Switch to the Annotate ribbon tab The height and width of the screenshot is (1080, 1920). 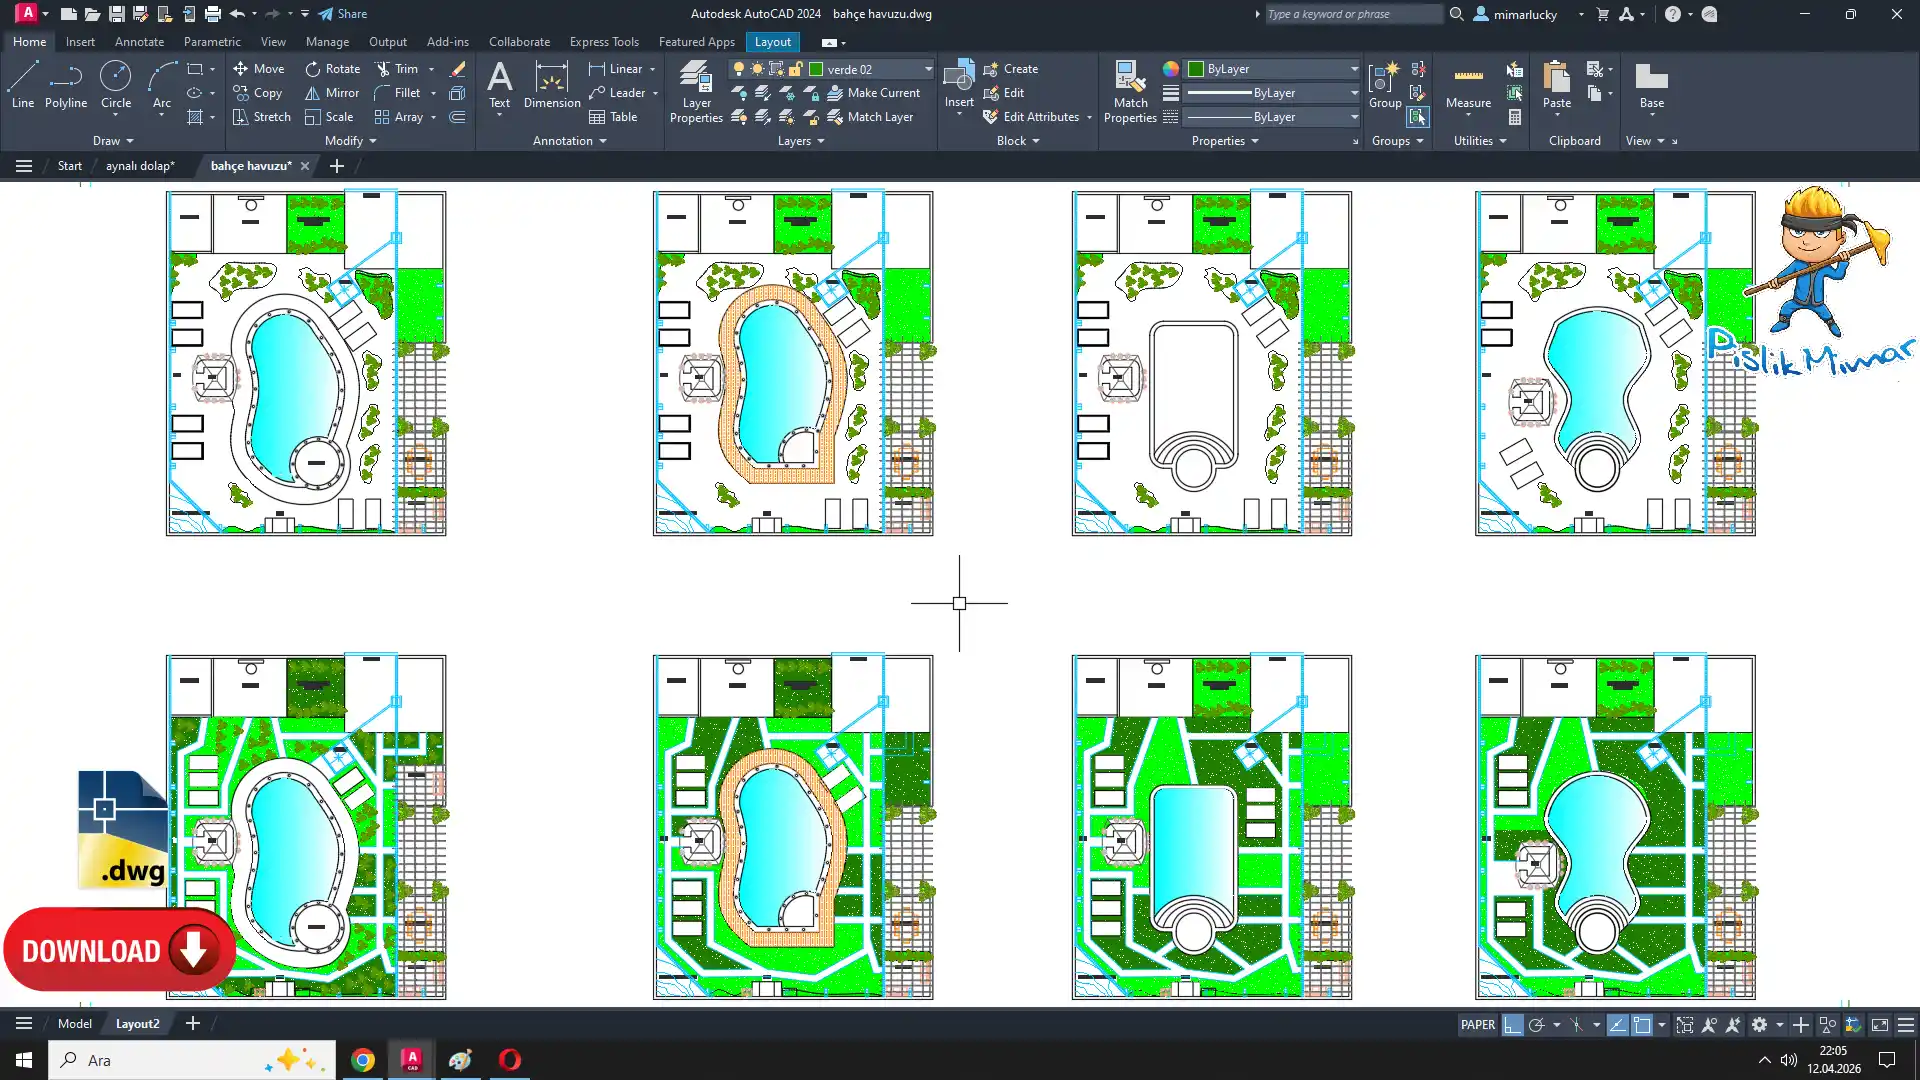pos(139,42)
